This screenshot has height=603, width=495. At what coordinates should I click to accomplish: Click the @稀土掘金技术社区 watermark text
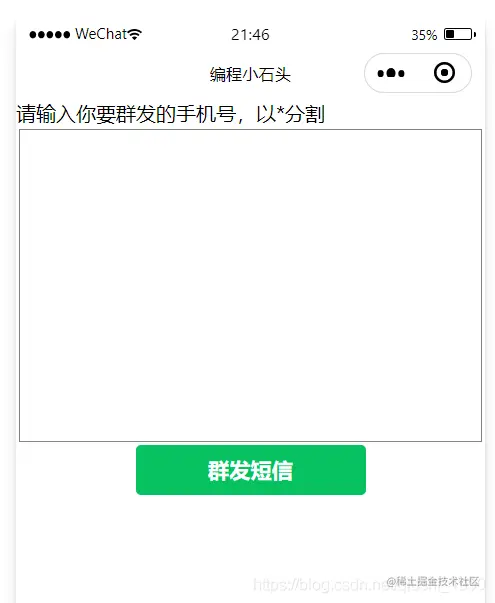pyautogui.click(x=433, y=581)
